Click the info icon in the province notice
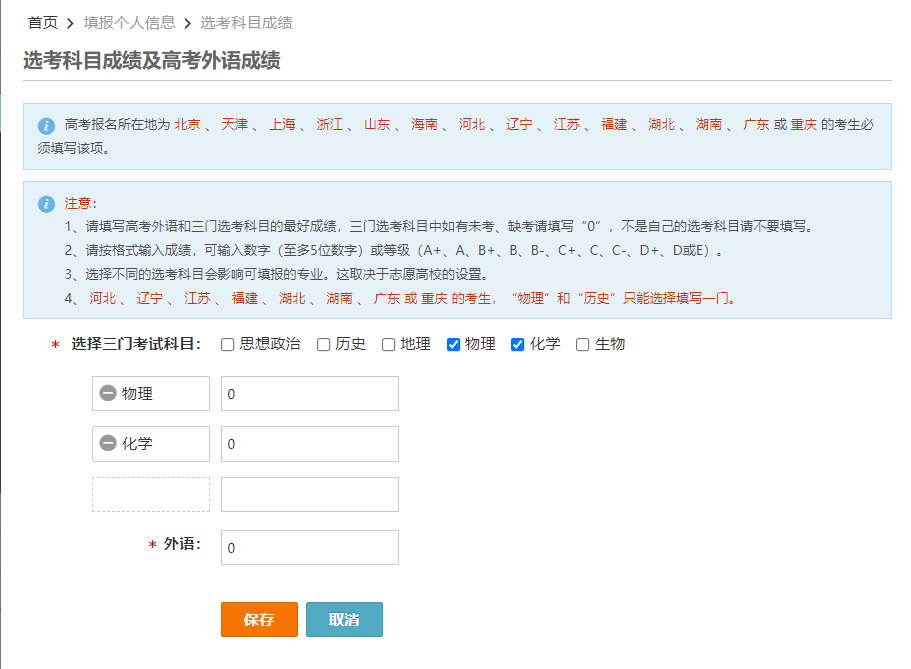 tap(46, 126)
